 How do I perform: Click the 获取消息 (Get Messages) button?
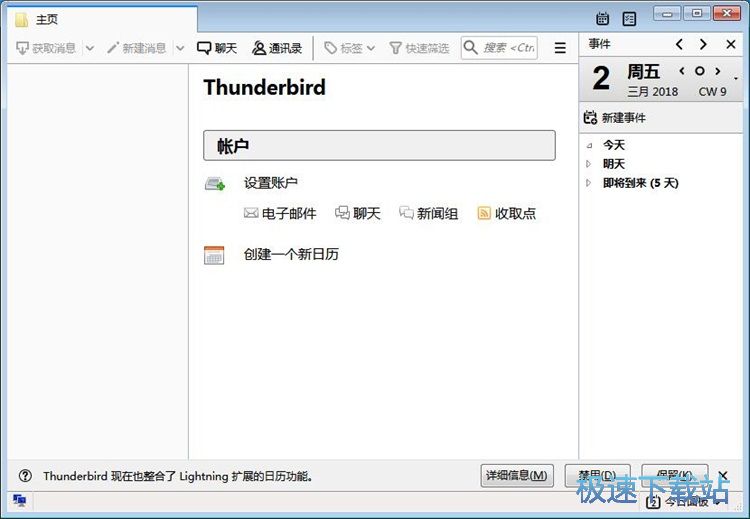tap(46, 48)
